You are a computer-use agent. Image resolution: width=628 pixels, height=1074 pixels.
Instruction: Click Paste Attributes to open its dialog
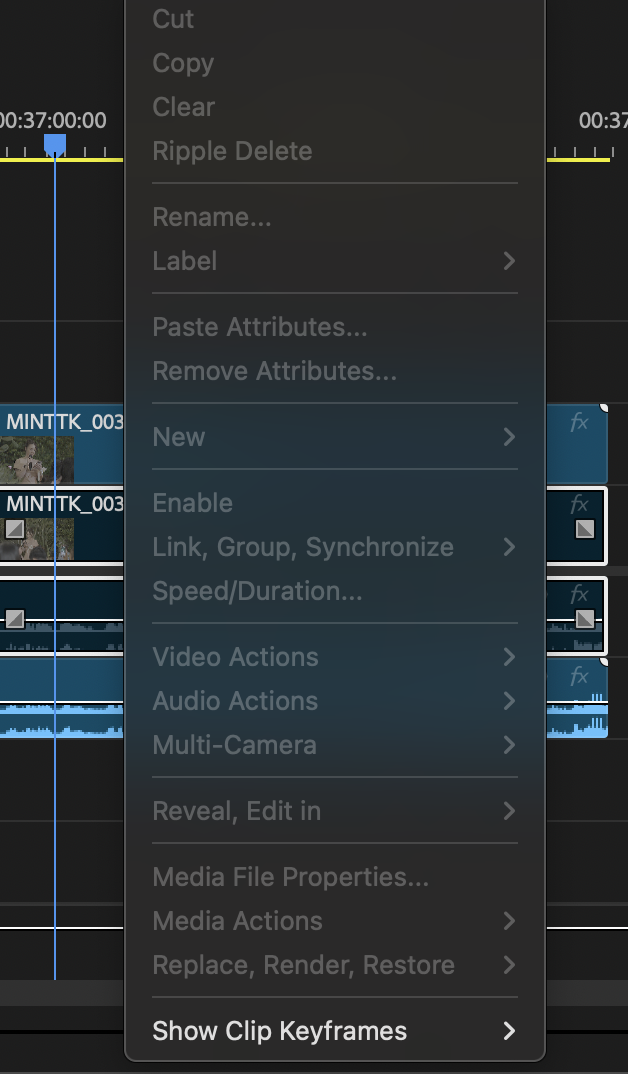[258, 327]
